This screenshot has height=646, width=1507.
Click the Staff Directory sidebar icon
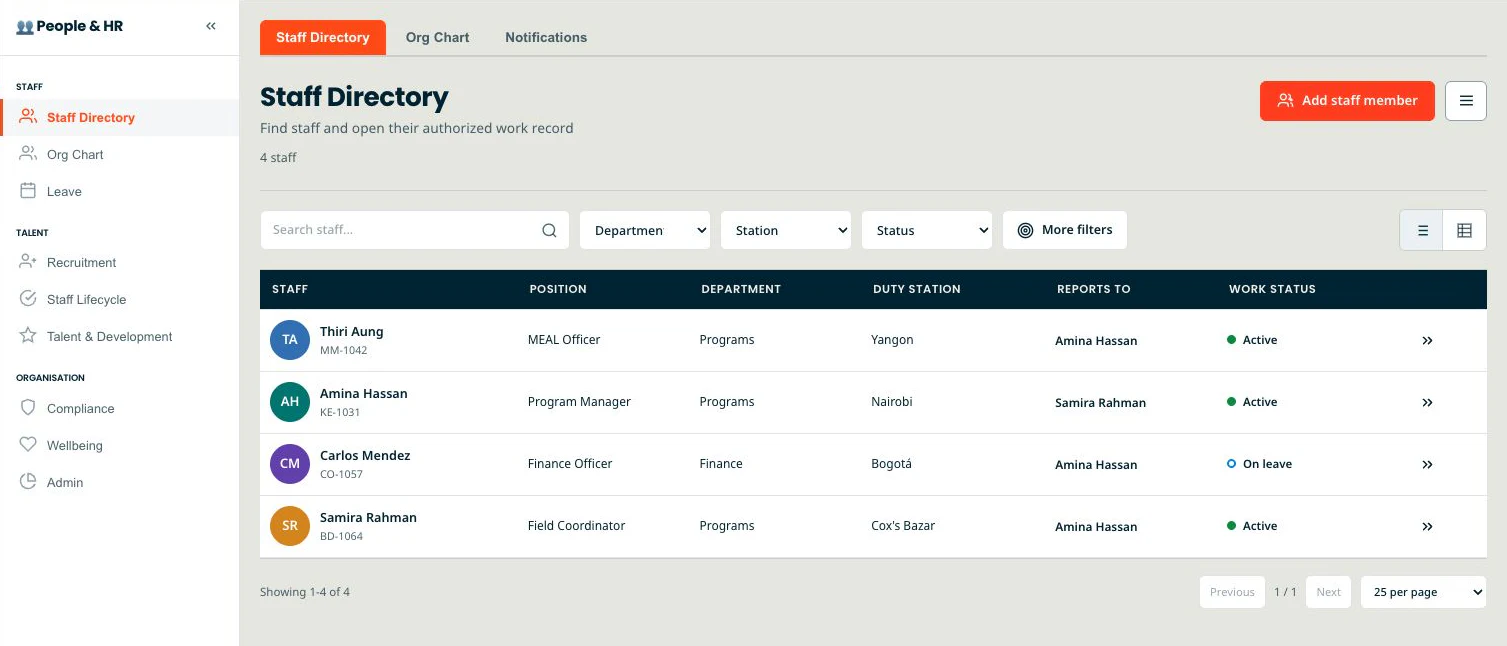[x=28, y=116]
